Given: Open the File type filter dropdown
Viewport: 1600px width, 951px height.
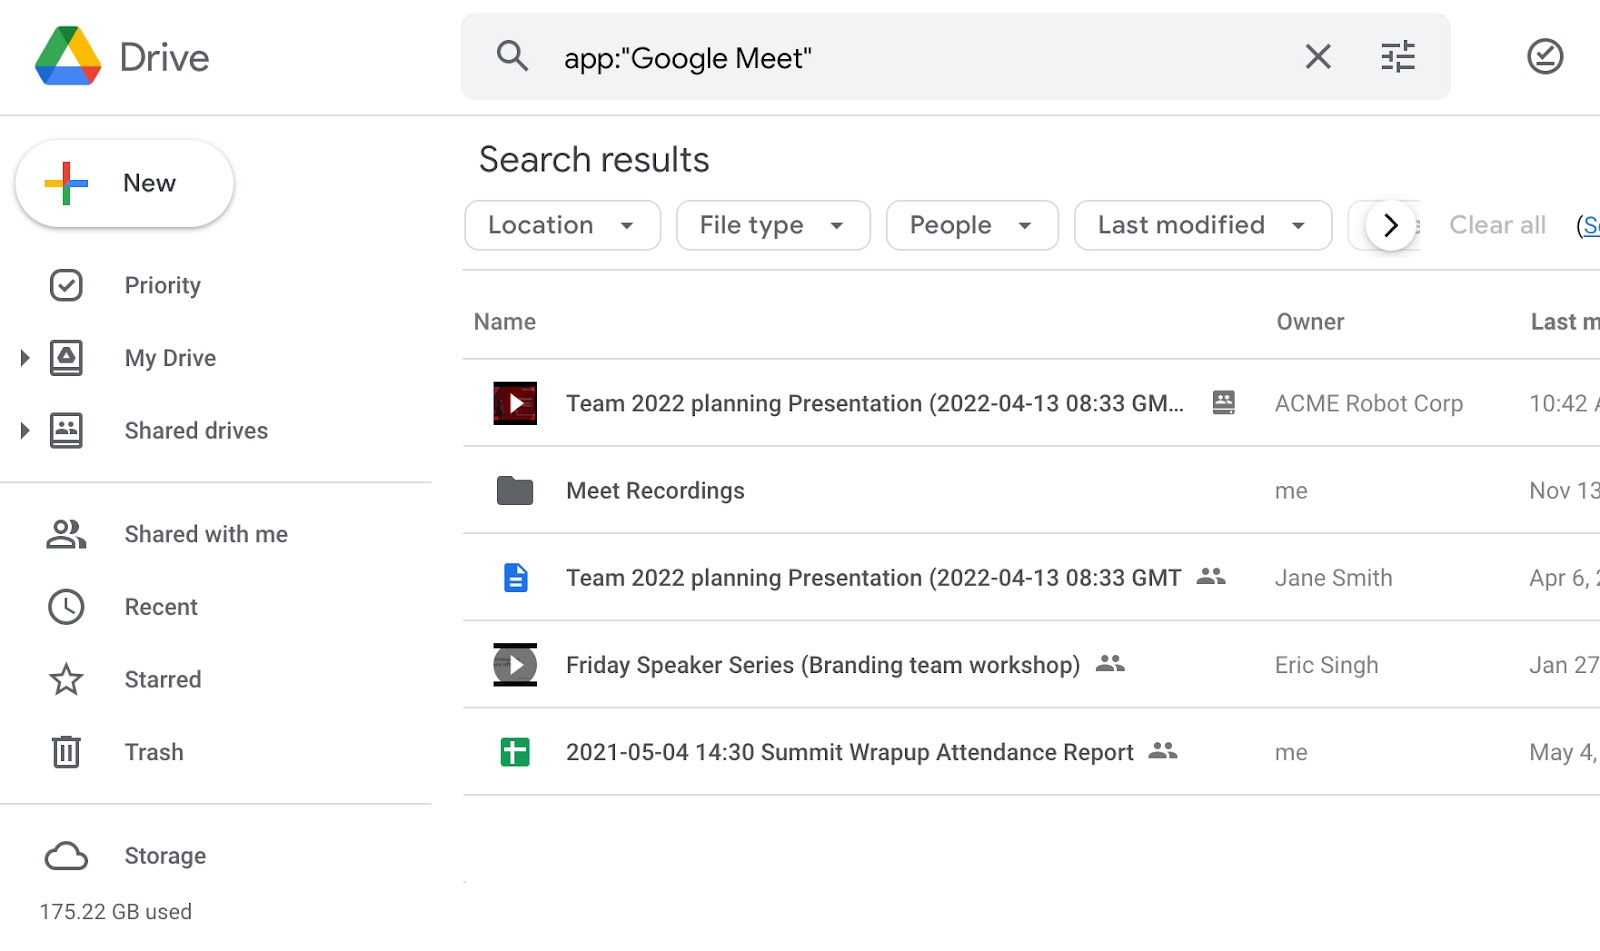Looking at the screenshot, I should pyautogui.click(x=772, y=225).
